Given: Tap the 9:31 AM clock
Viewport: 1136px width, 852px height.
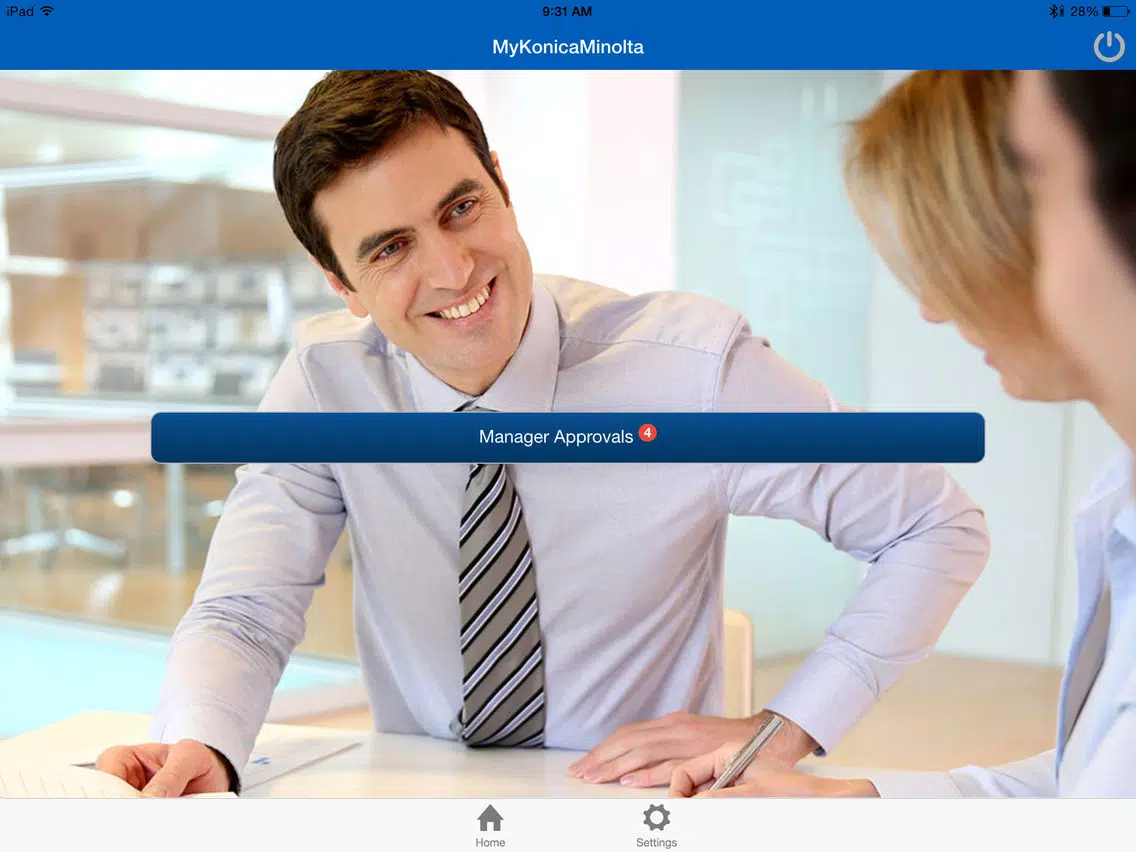Looking at the screenshot, I should pyautogui.click(x=567, y=12).
